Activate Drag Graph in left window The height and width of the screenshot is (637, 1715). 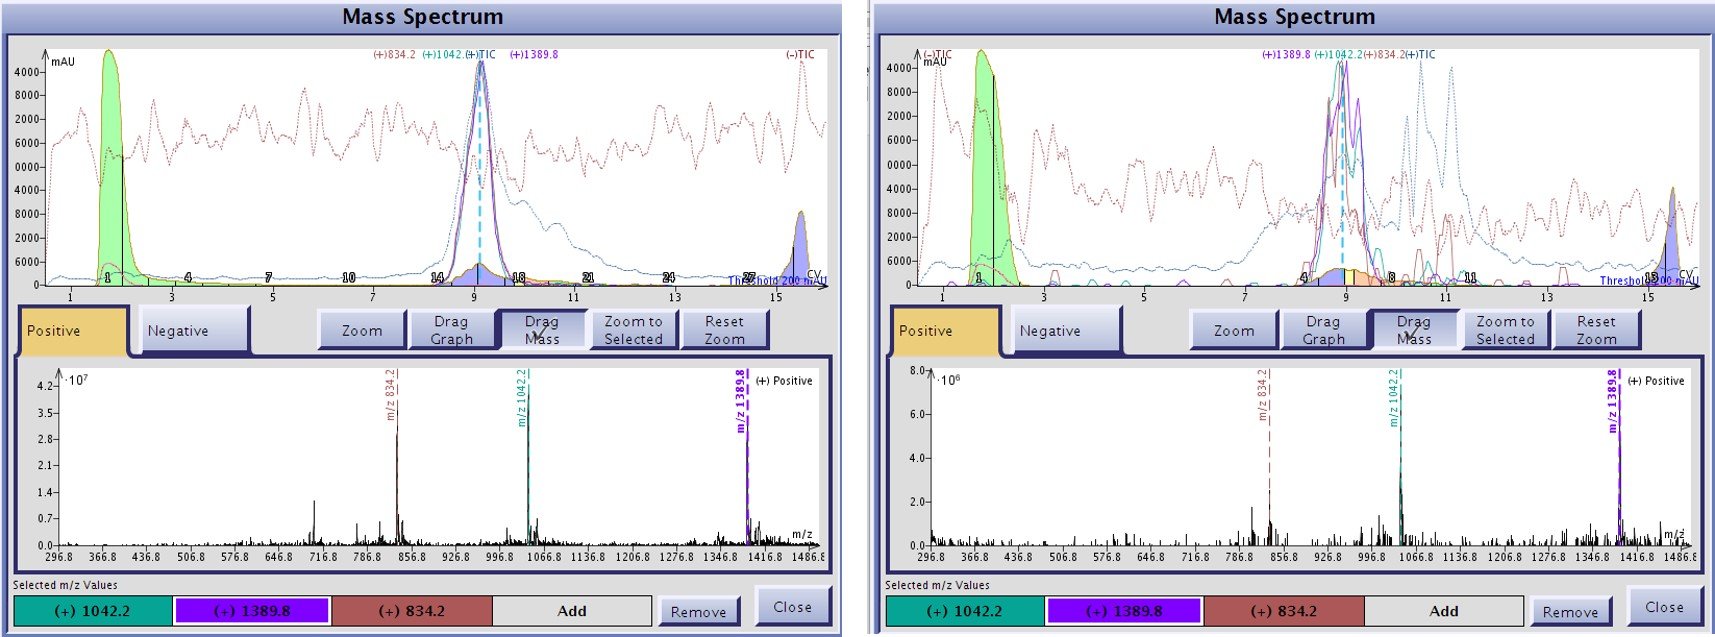(x=451, y=331)
